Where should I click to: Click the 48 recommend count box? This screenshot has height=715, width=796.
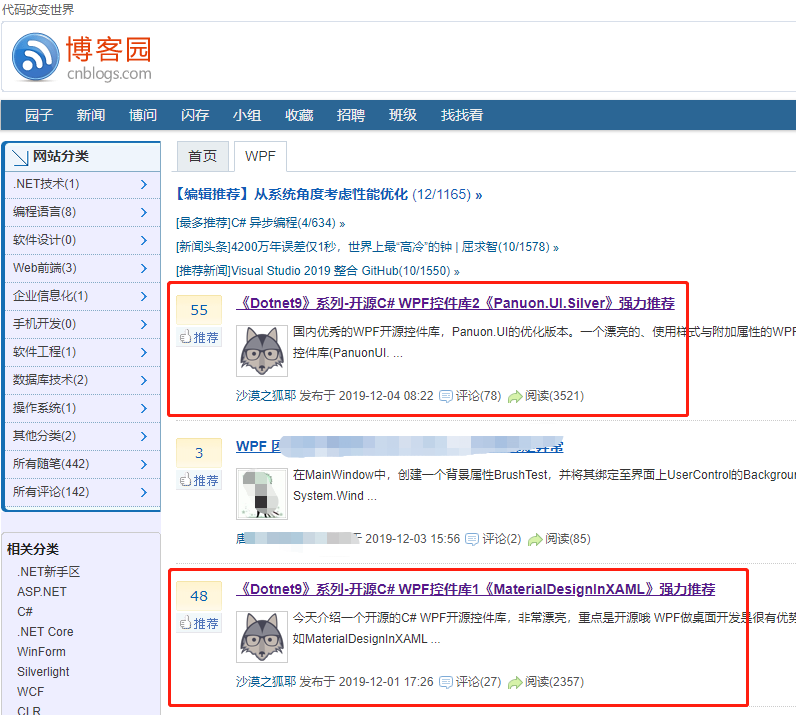[199, 596]
